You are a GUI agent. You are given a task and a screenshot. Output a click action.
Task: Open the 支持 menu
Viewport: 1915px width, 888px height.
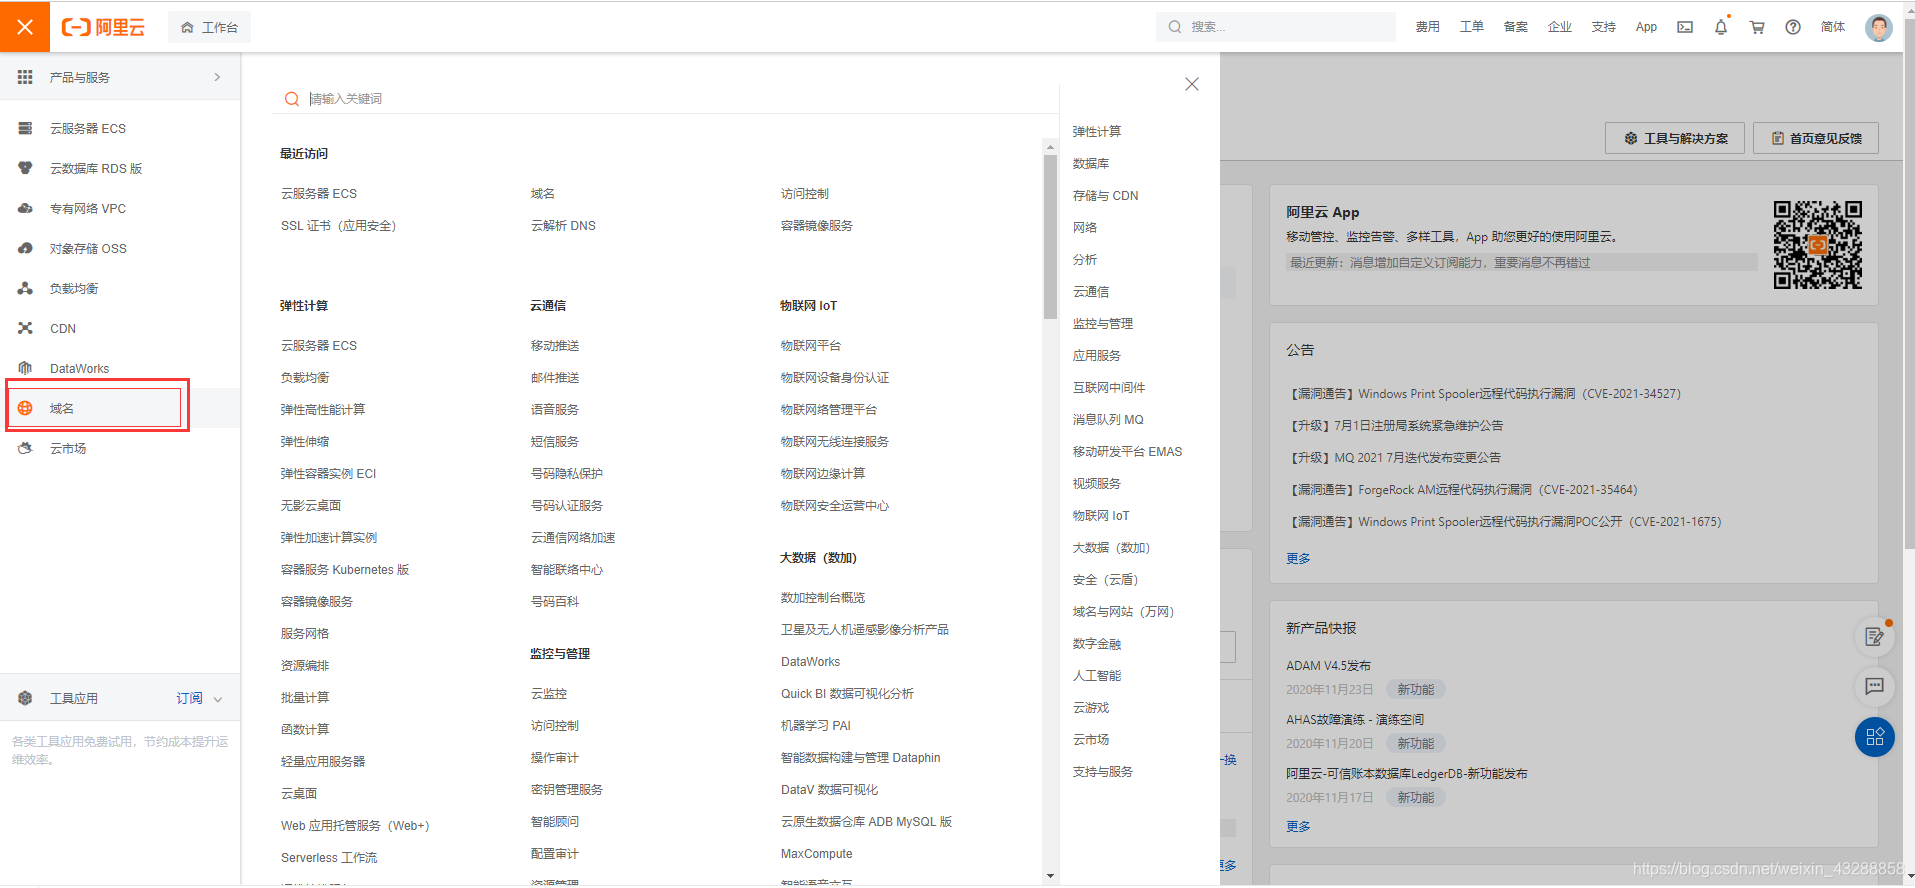[1603, 27]
